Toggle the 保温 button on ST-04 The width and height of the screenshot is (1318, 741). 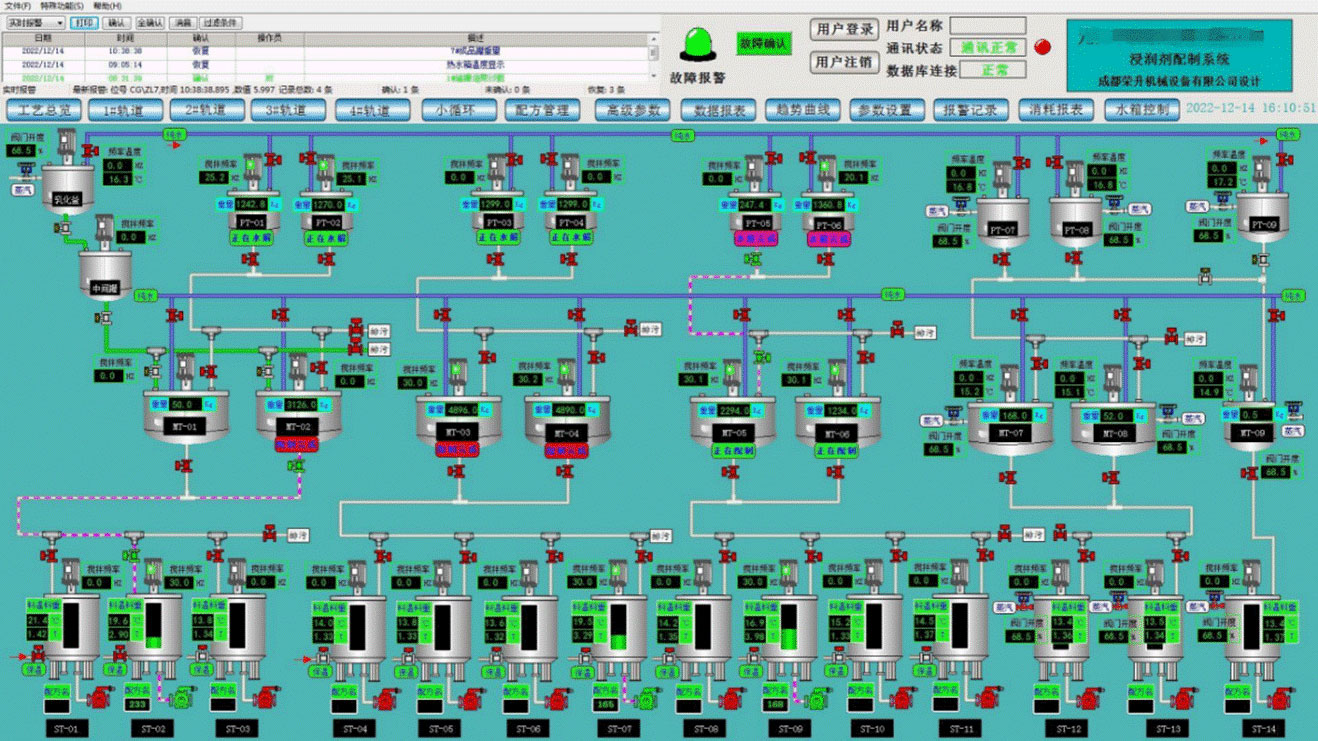tap(323, 673)
